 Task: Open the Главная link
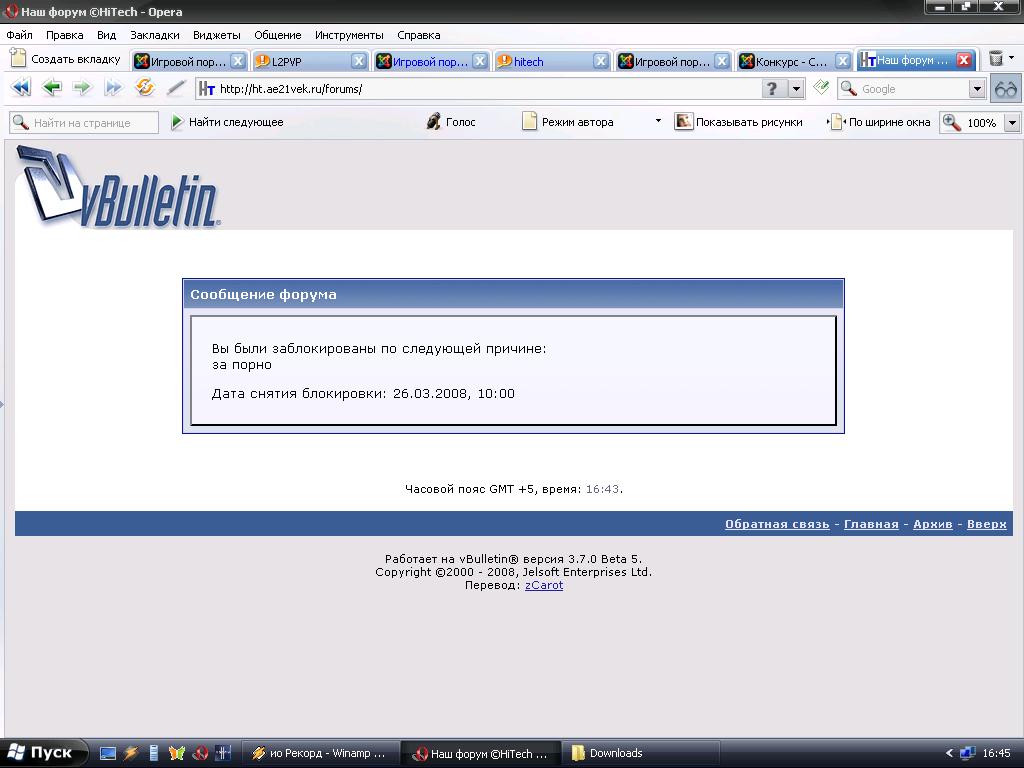pos(871,524)
